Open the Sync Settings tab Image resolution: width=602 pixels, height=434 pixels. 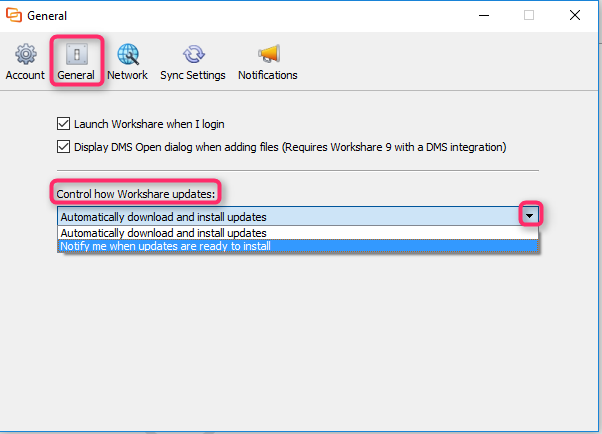click(x=193, y=62)
